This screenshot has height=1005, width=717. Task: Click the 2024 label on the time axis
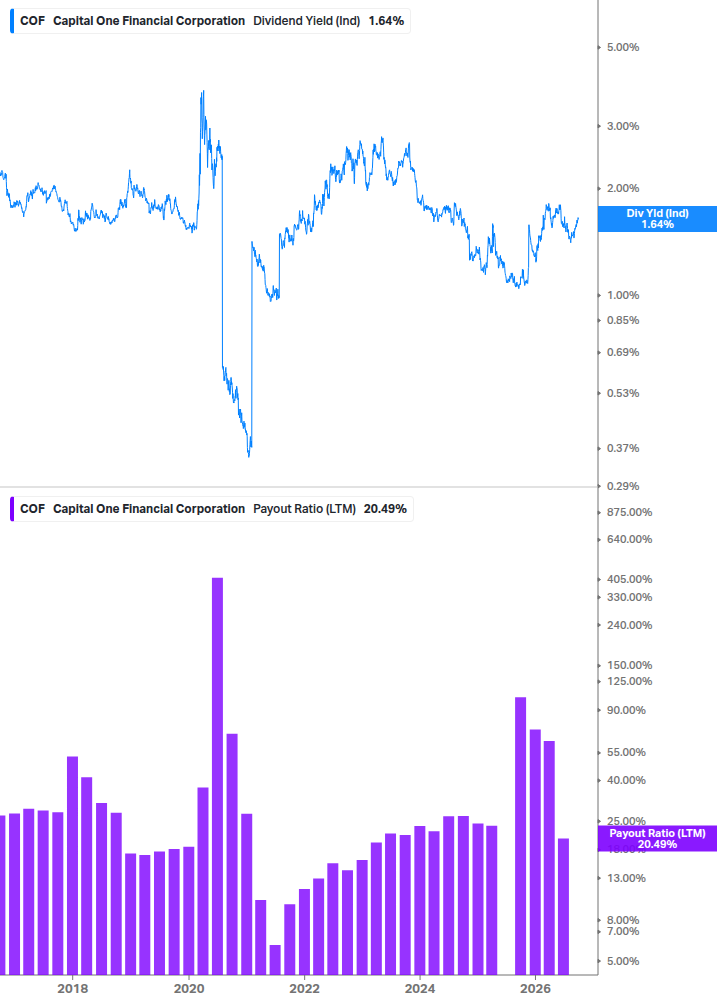[420, 988]
